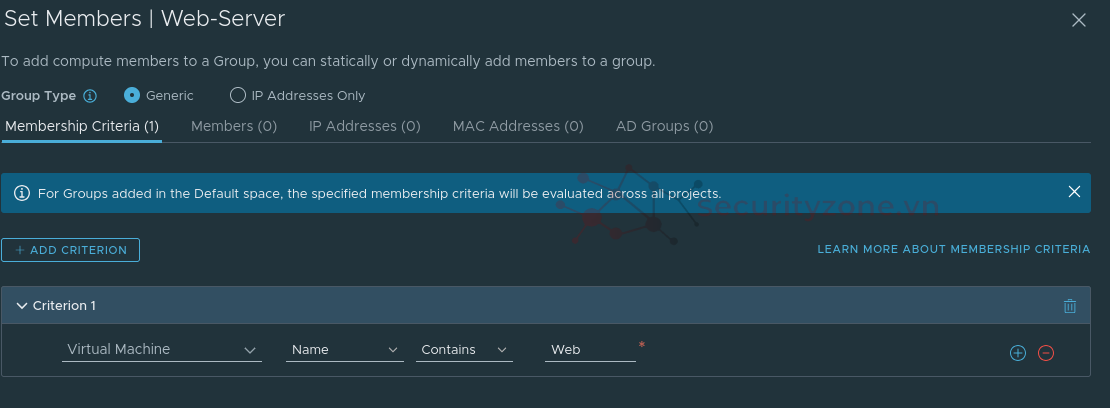
Task: Click the Group Type info icon
Action: pos(90,96)
